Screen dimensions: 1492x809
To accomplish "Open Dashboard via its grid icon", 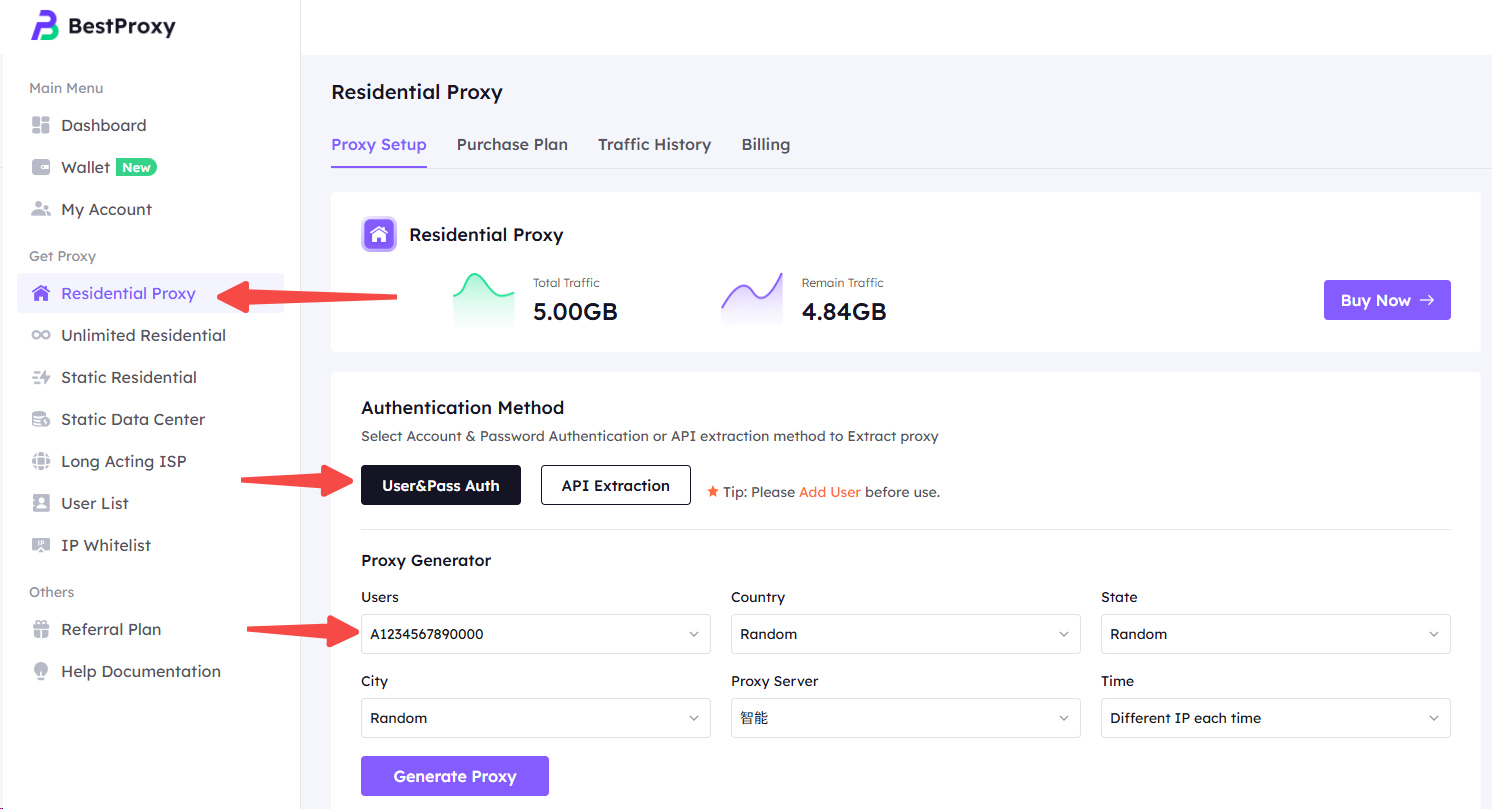I will pyautogui.click(x=41, y=125).
